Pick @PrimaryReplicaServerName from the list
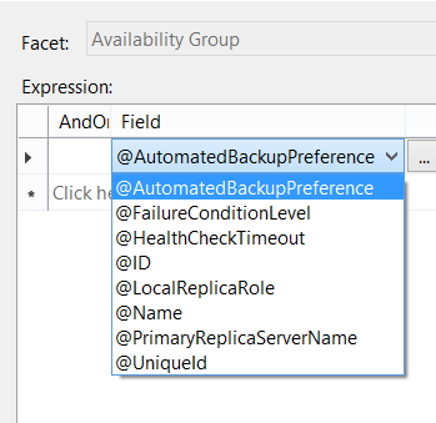 258,338
